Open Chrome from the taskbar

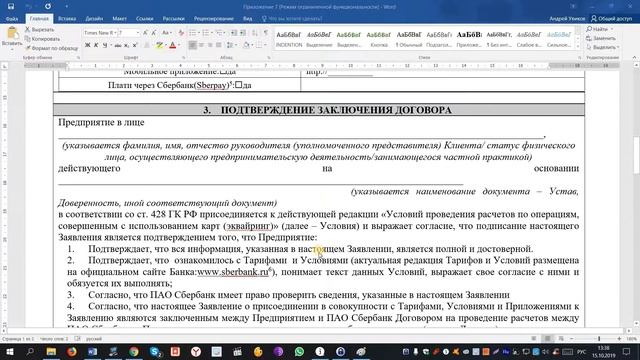point(134,351)
